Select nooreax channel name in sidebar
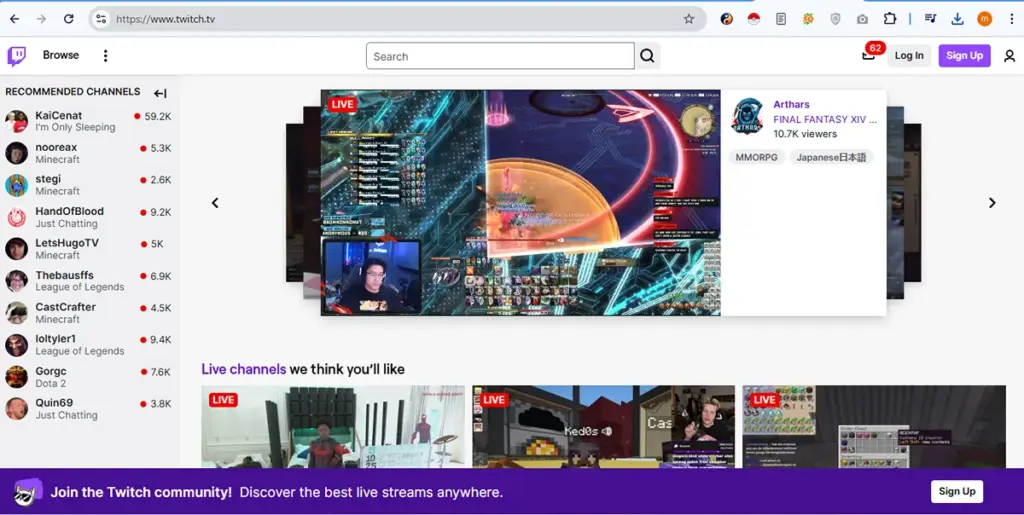Screen dimensions: 1024x515 [56, 148]
